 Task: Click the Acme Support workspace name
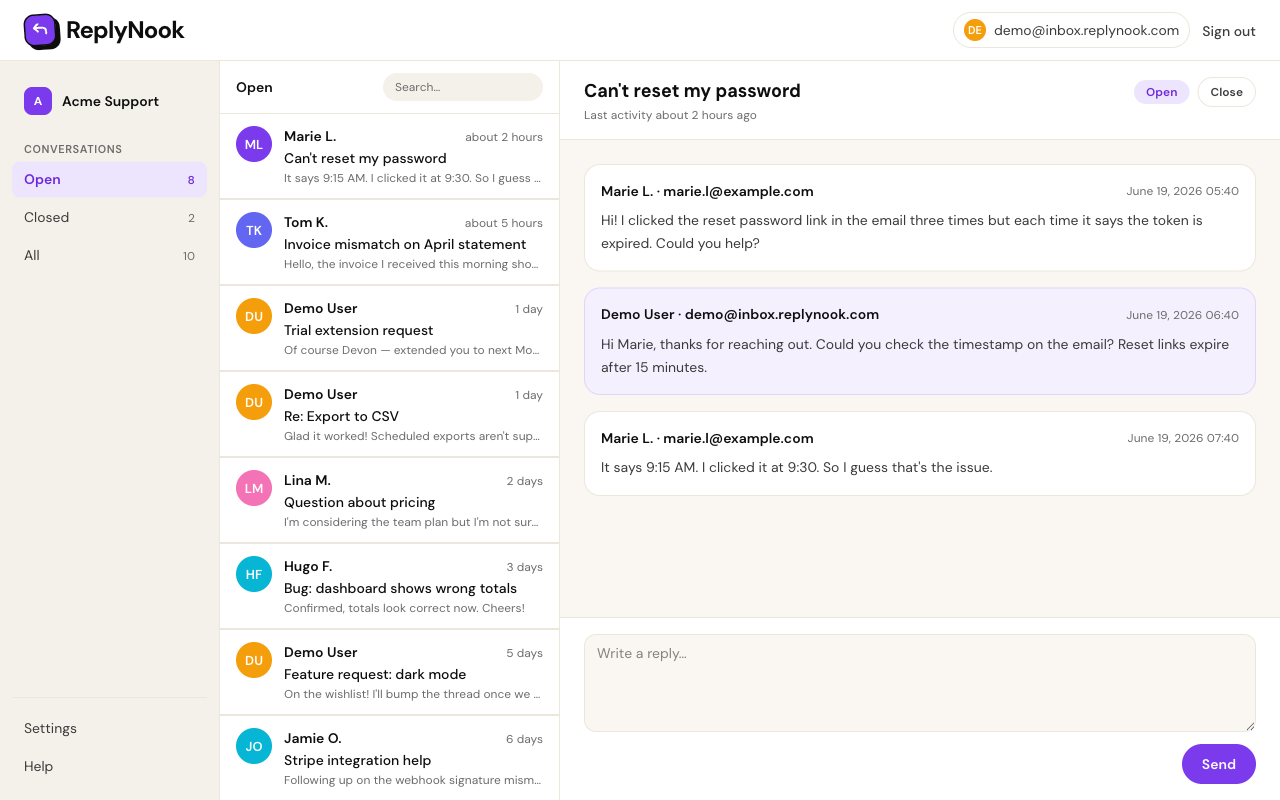[110, 101]
